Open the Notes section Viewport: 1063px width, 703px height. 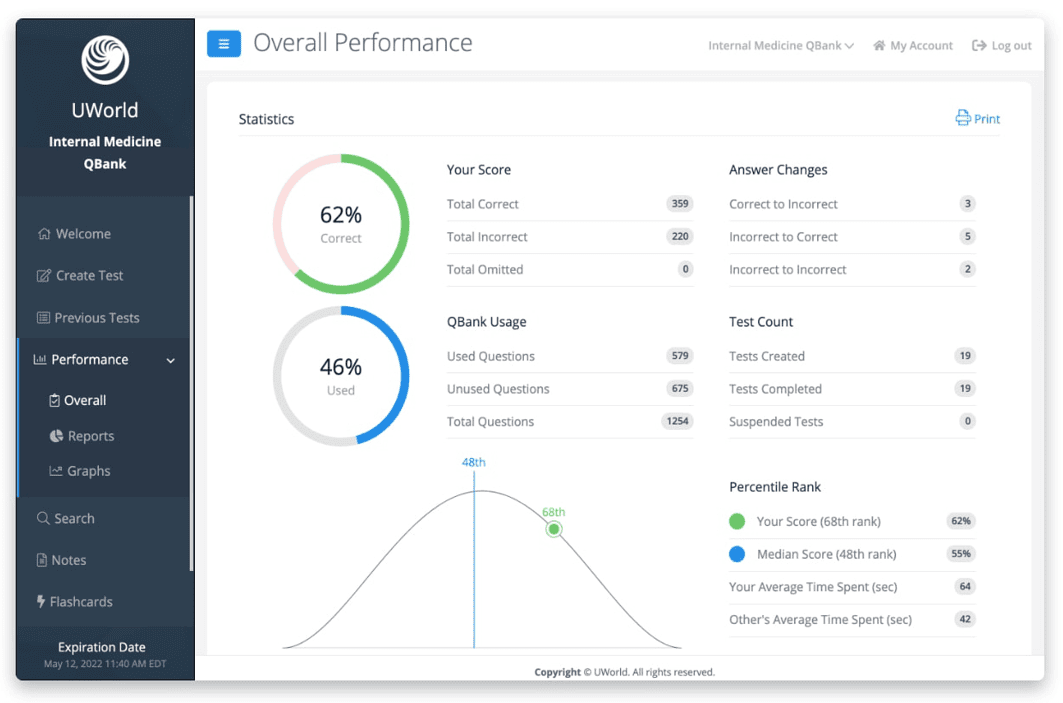click(x=61, y=560)
